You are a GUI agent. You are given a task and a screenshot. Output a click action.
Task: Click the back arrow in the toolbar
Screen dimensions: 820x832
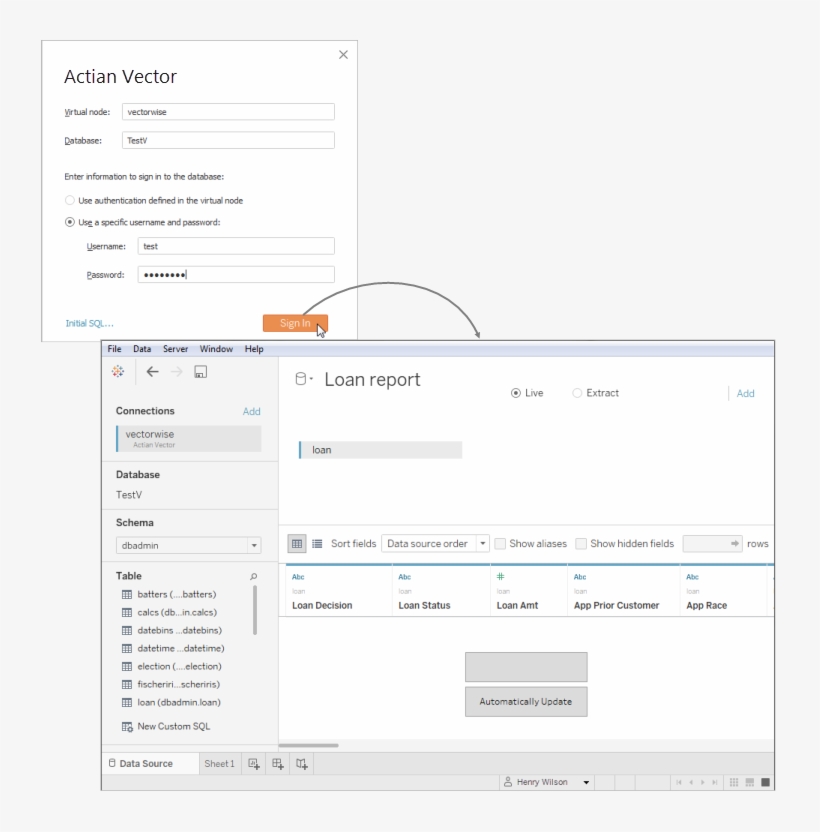click(x=153, y=372)
